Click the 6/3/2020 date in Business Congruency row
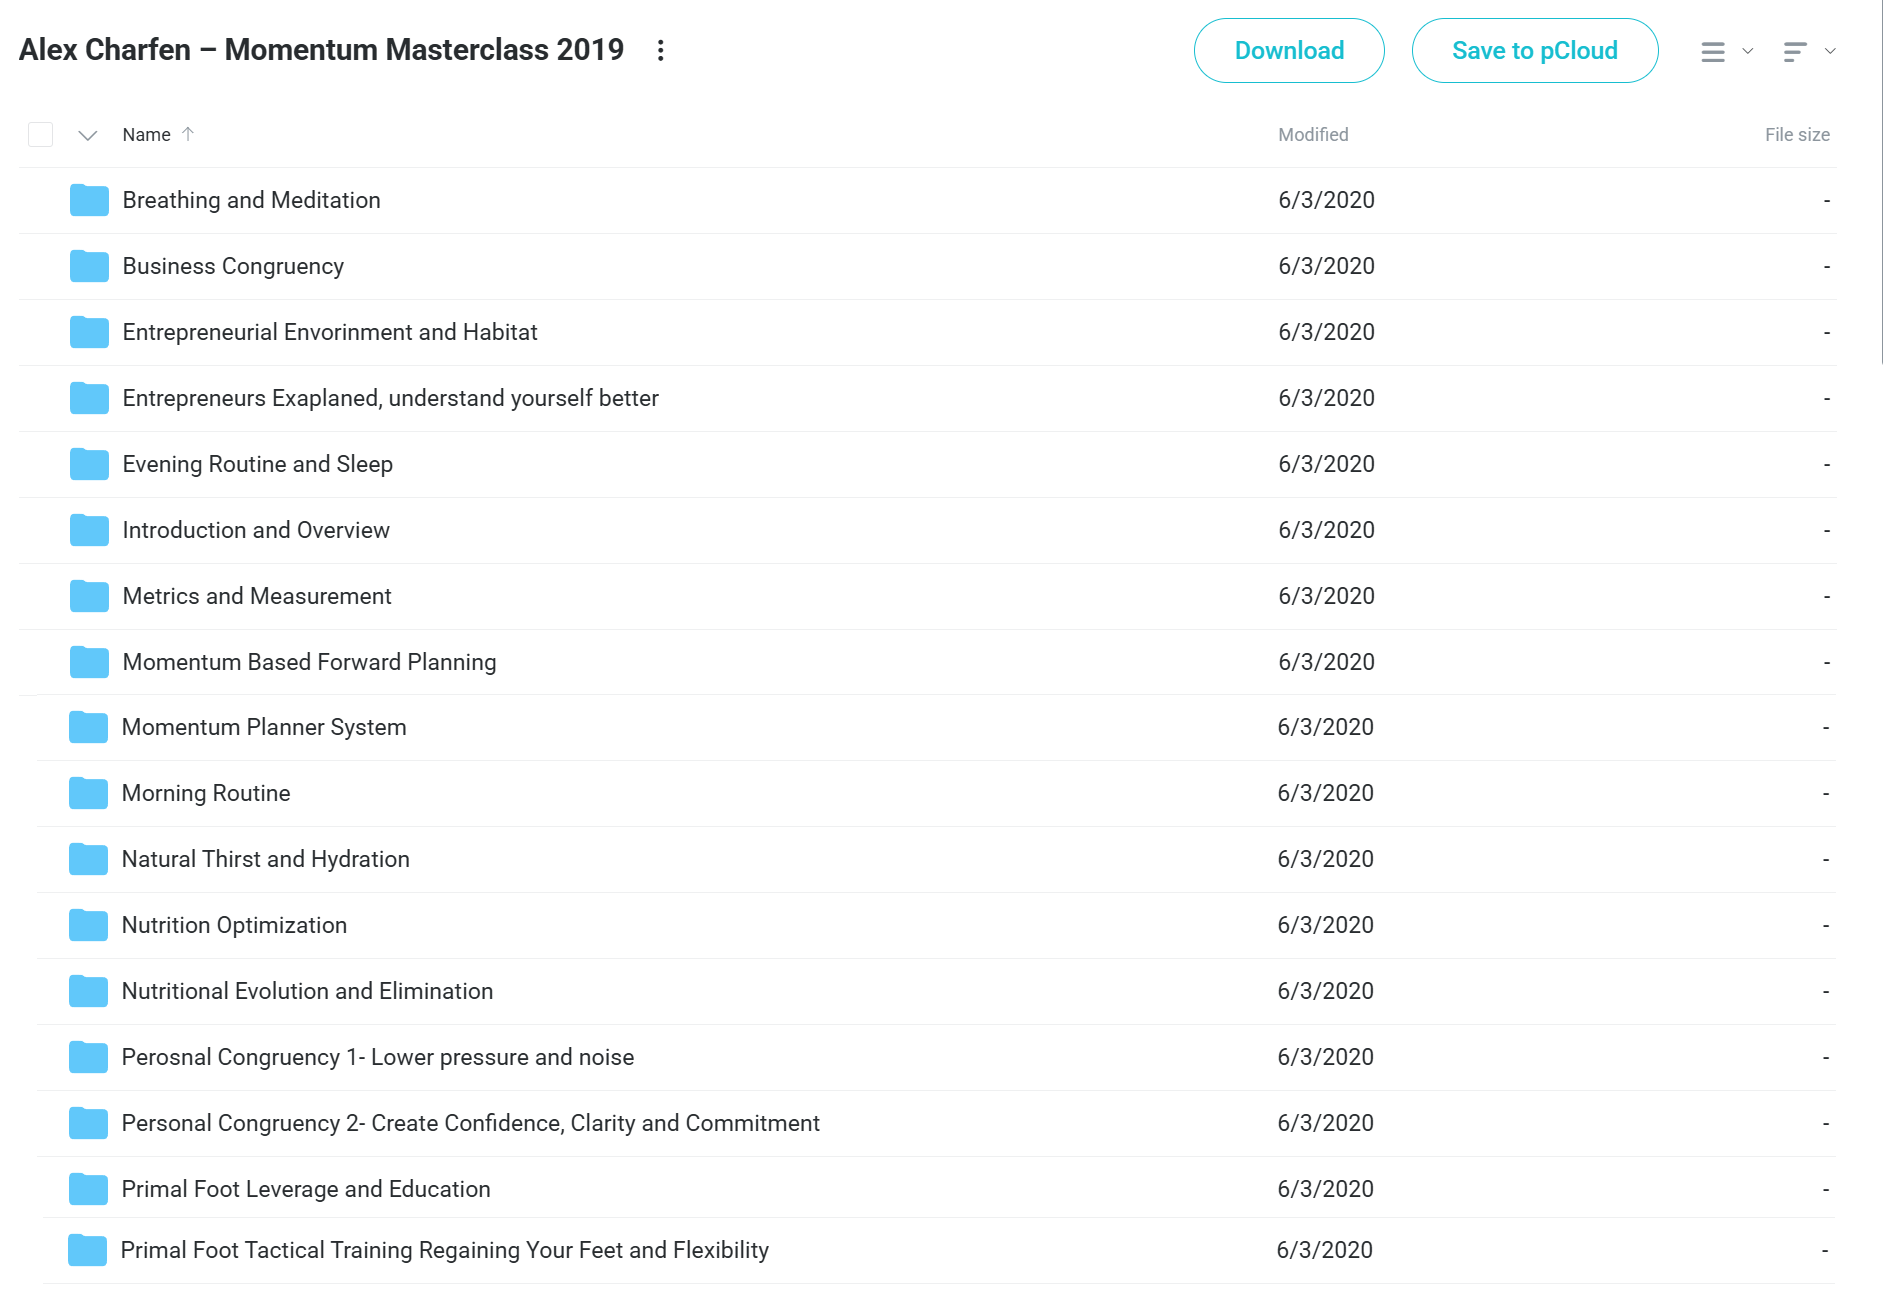This screenshot has width=1883, height=1299. pyautogui.click(x=1326, y=266)
